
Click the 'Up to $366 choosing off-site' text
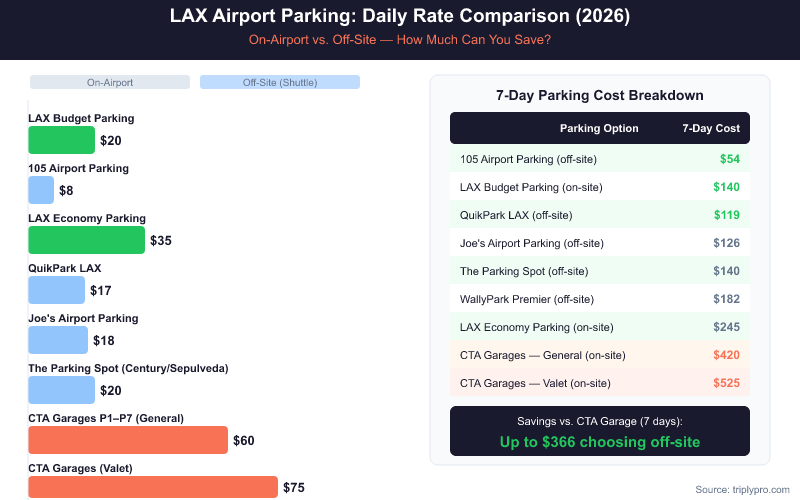[600, 441]
